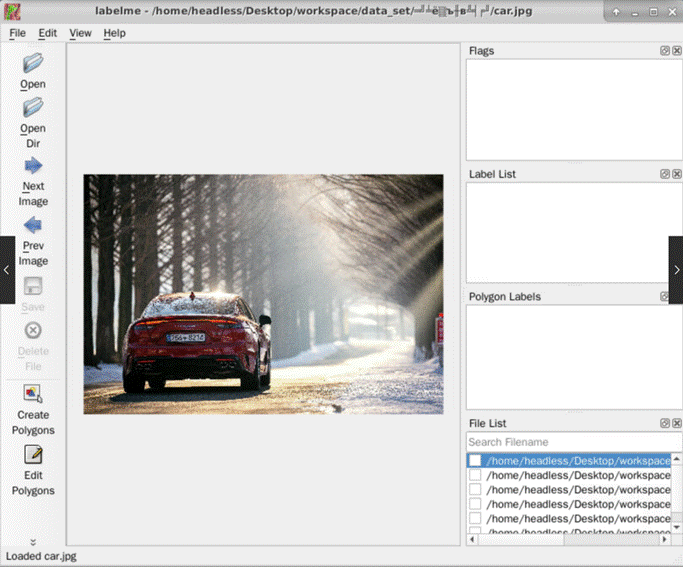Float the Polygon Labels panel
Screen dimensions: 683x567
(664, 297)
